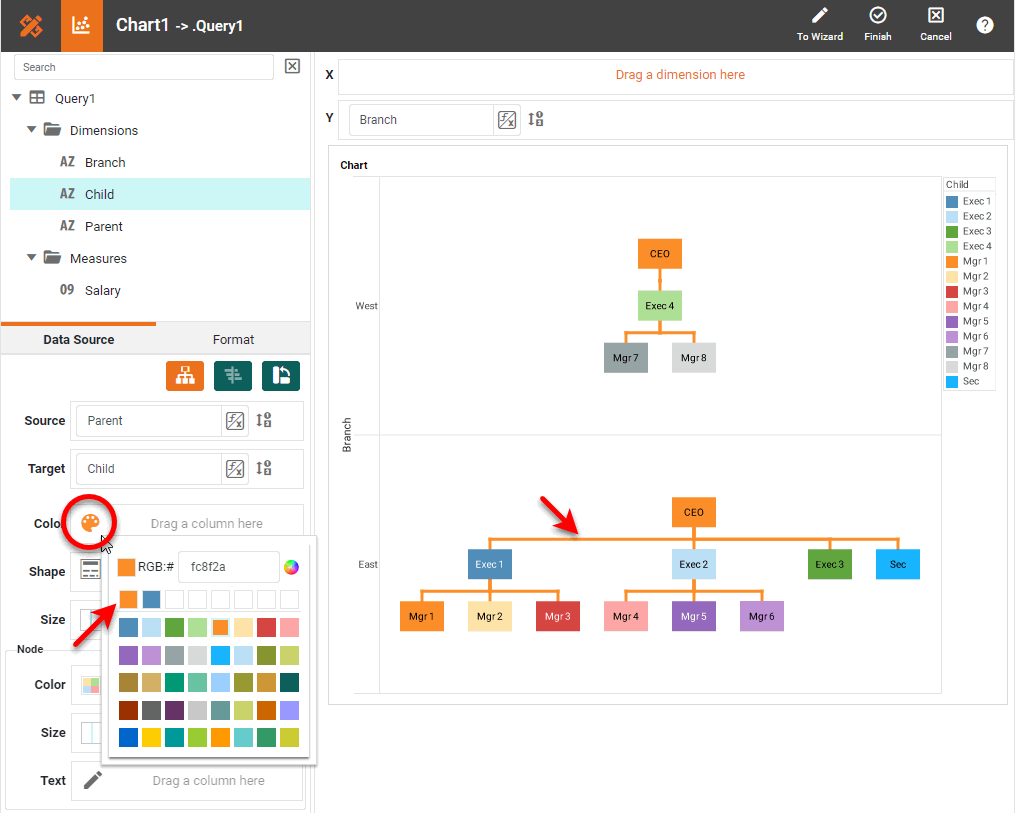
Task: Select the orange tree chart layout button
Action: tap(185, 375)
